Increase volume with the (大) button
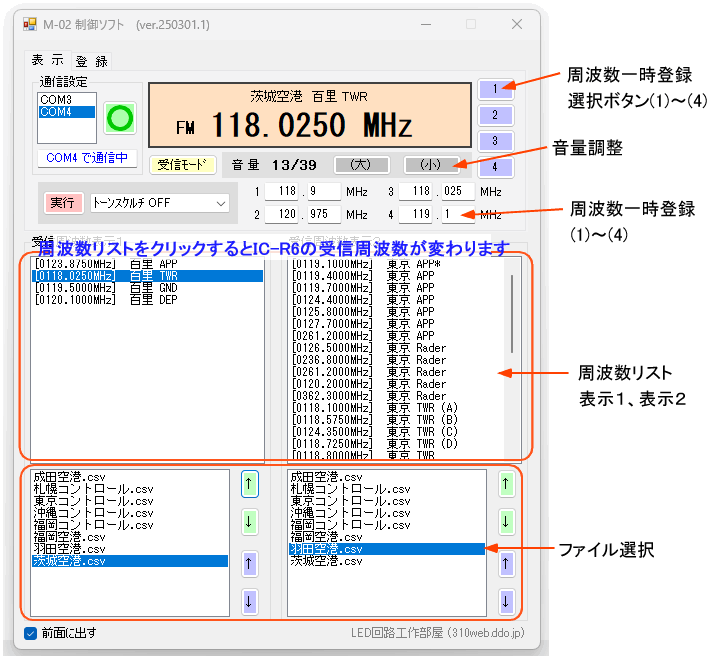Viewport: 717px width, 661px height. pos(361,164)
